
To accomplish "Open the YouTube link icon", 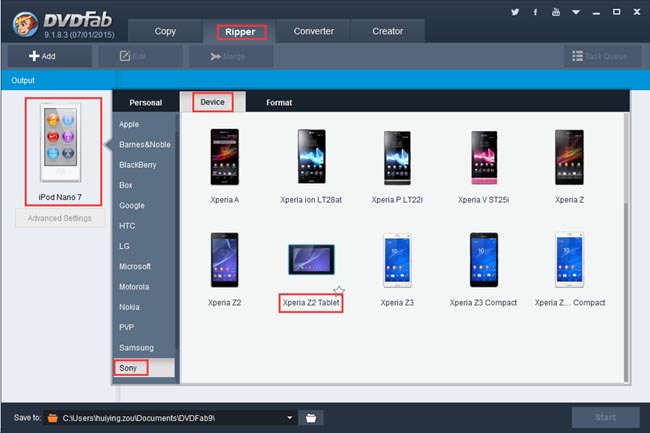I will click(x=555, y=12).
